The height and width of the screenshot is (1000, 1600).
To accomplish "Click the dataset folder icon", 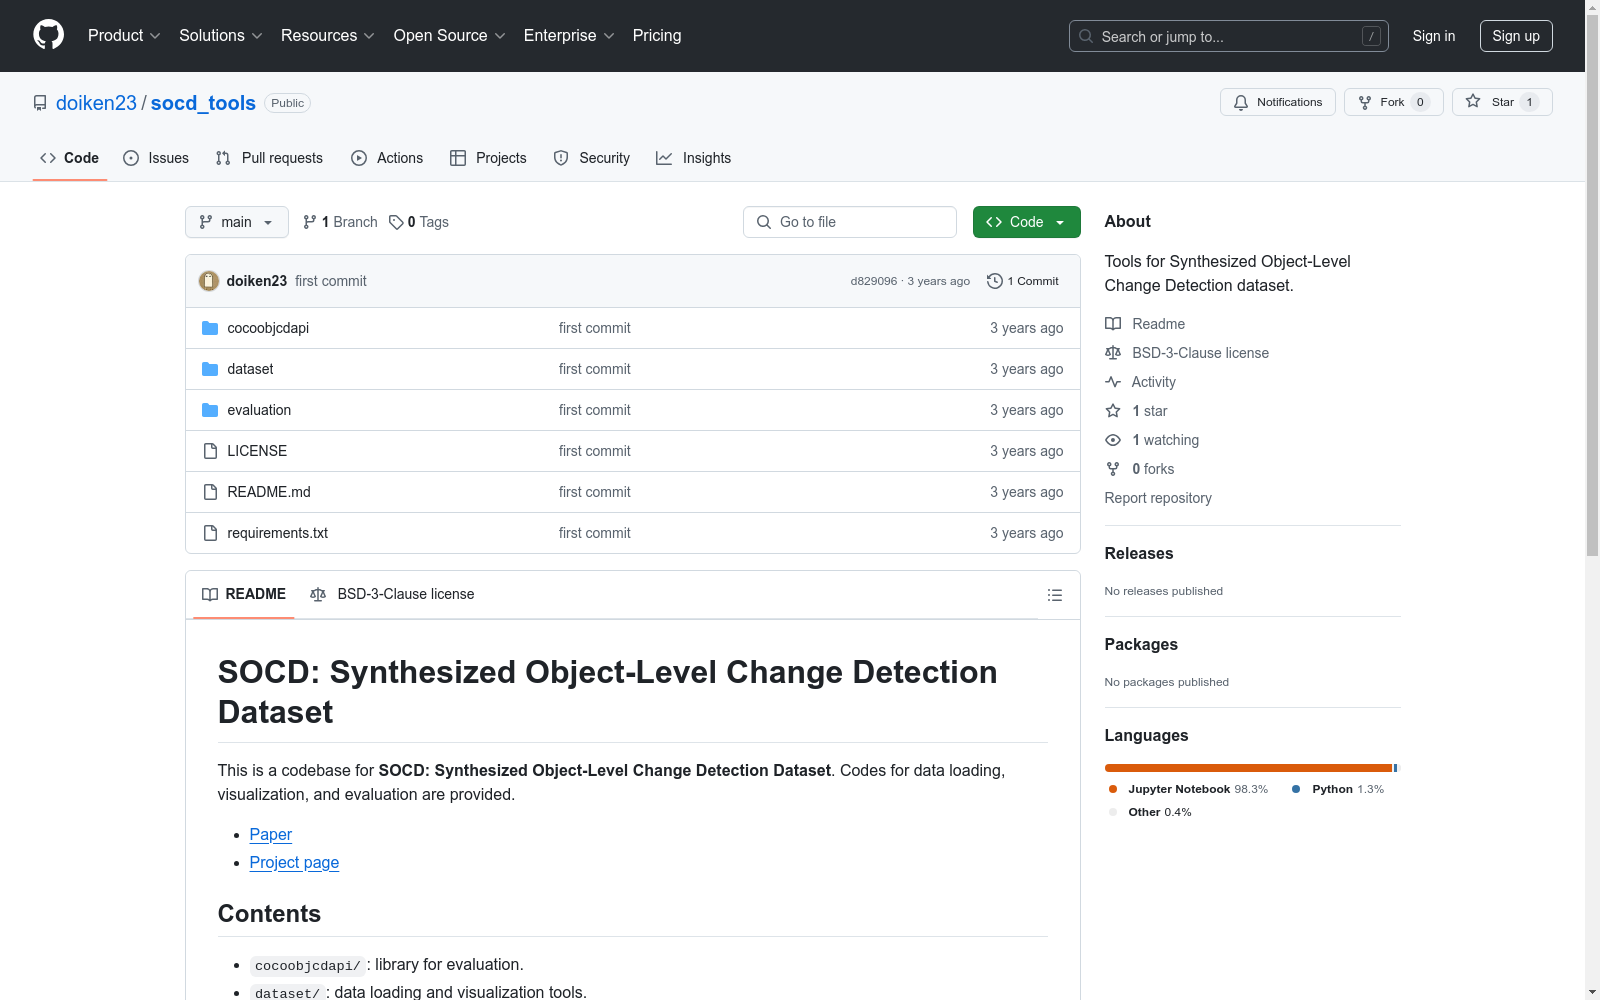I will coord(210,369).
